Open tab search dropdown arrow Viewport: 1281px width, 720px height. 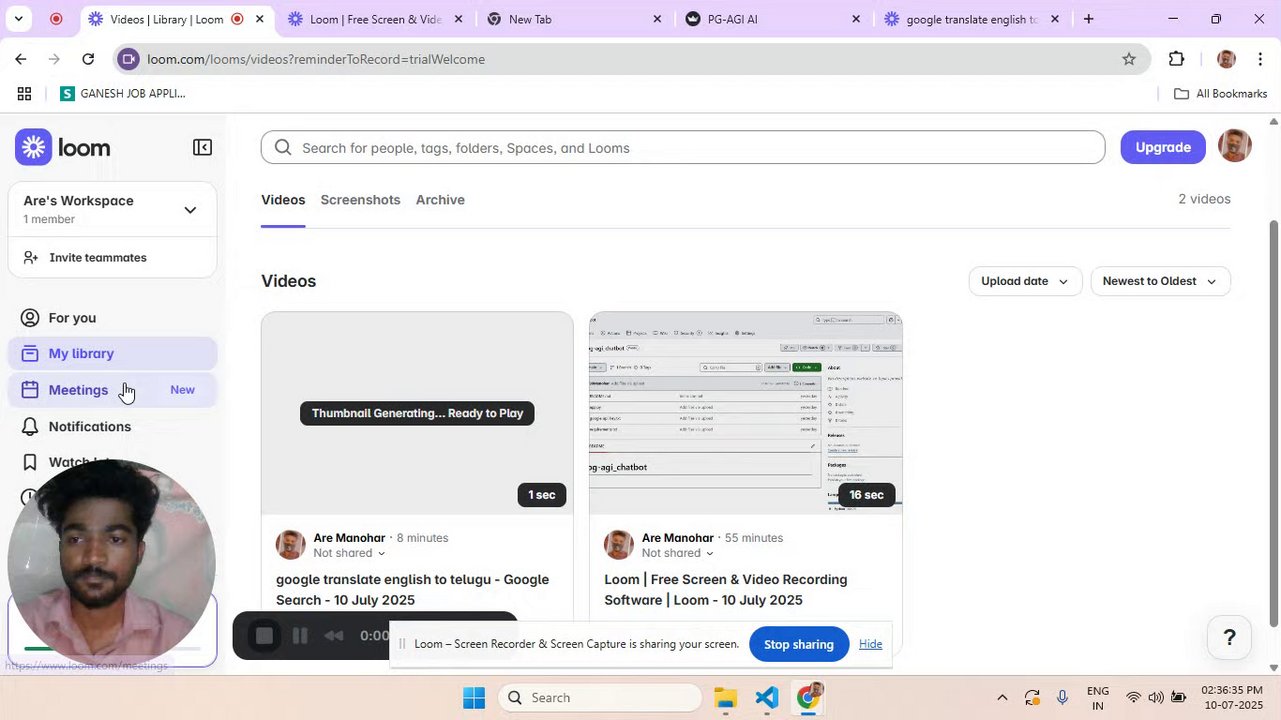[17, 19]
